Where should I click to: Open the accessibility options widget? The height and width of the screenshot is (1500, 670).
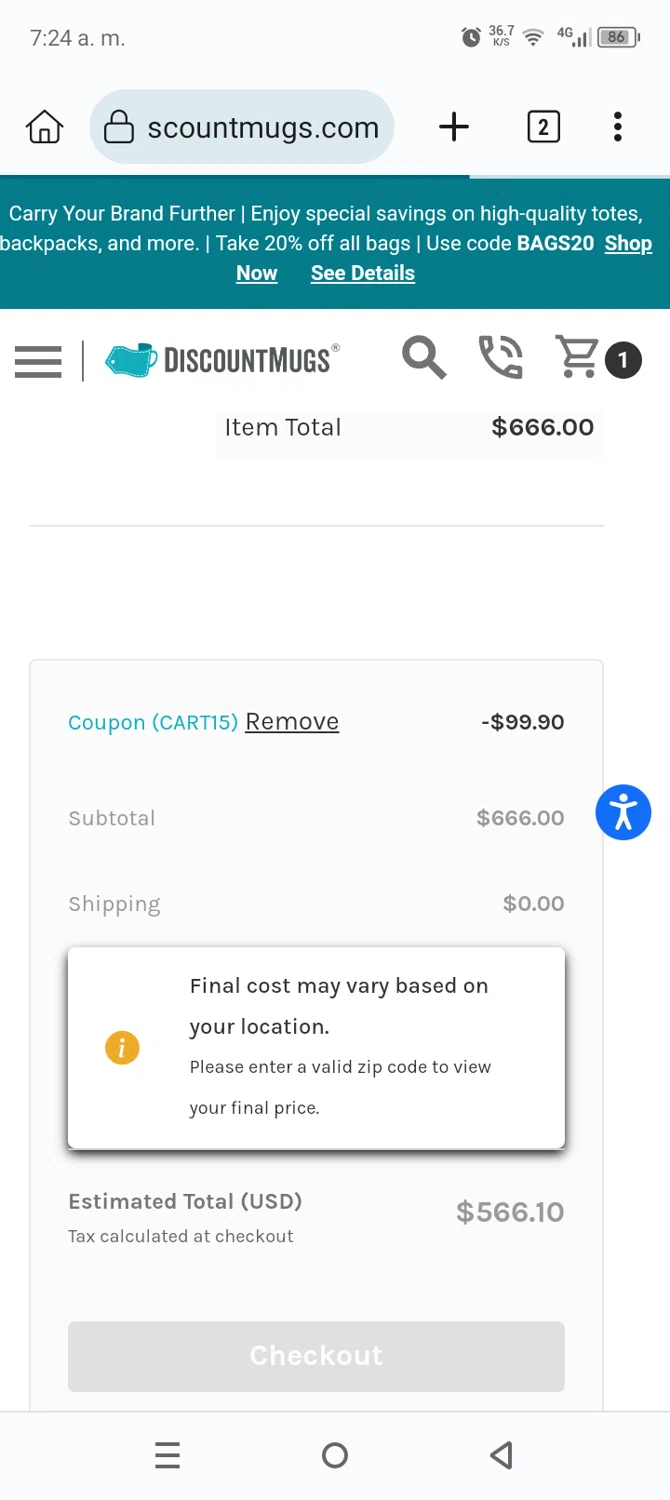[623, 812]
